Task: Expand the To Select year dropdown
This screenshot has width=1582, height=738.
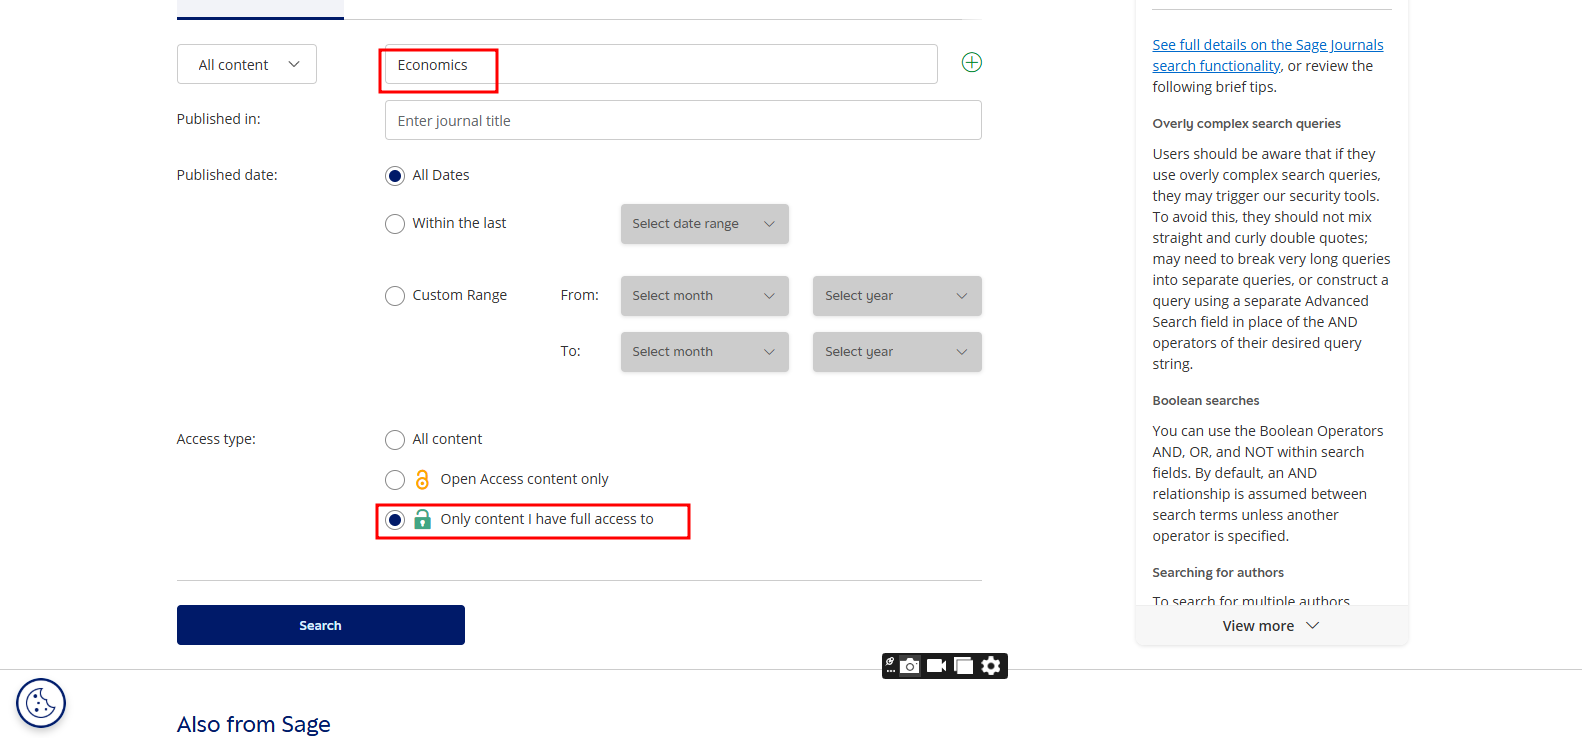Action: point(896,352)
